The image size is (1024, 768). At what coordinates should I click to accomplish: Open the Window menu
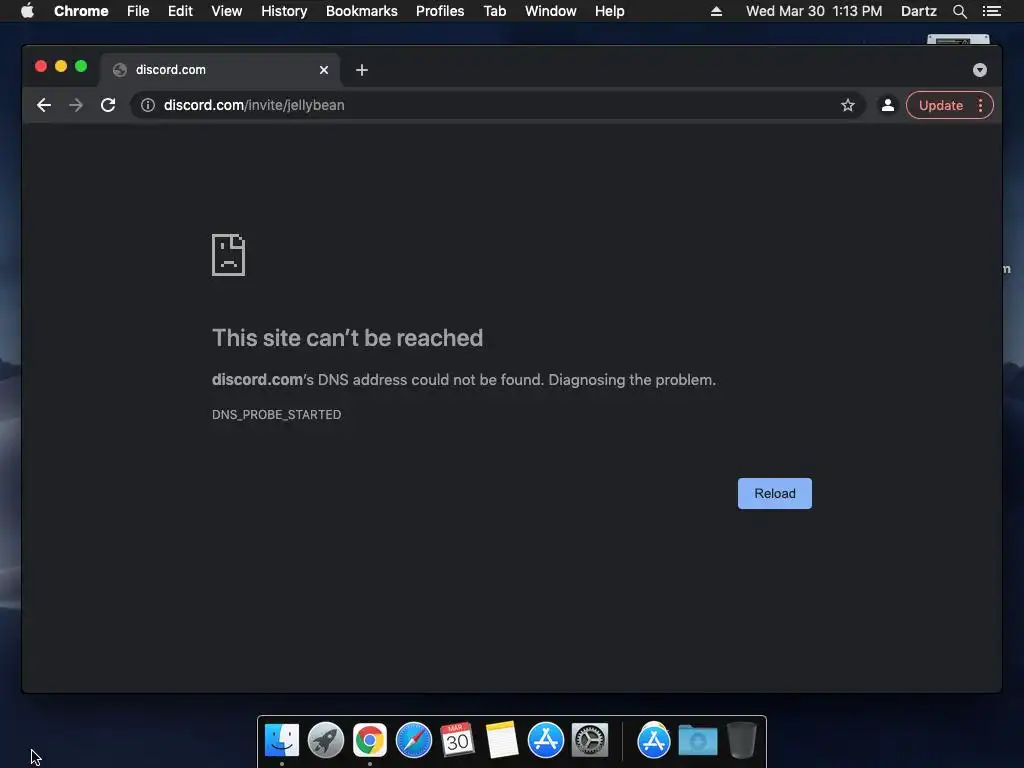(551, 11)
